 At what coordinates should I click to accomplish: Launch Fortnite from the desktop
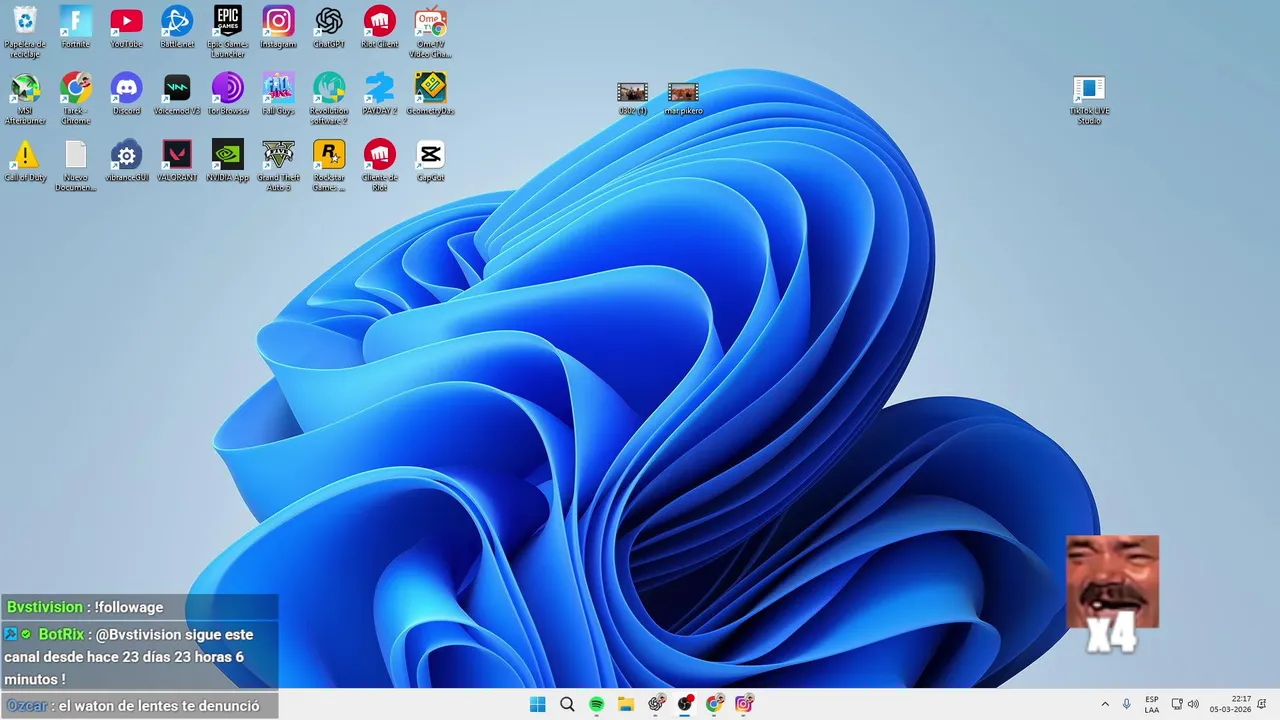coord(76,27)
